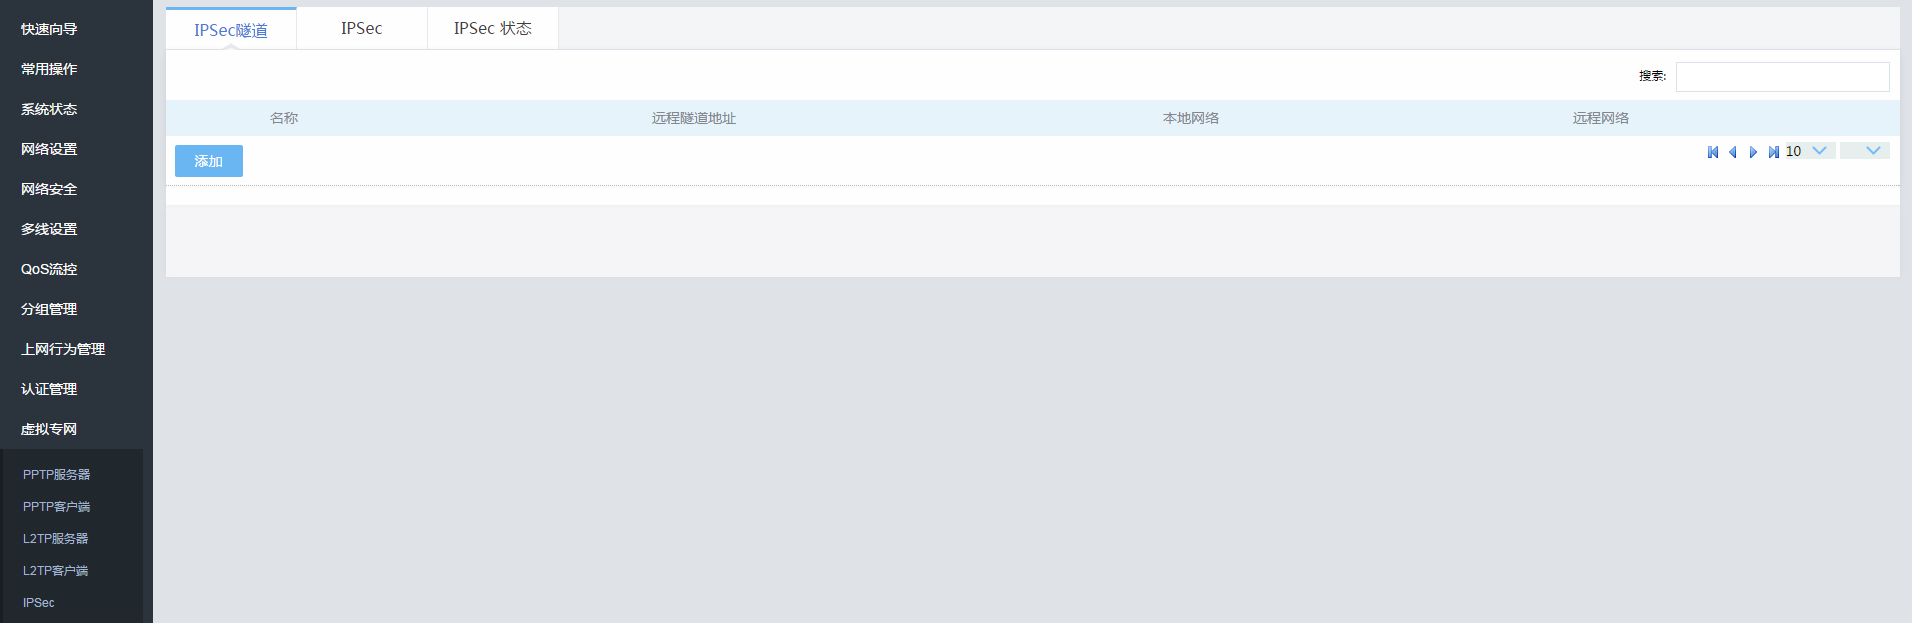
Task: Open 上网行为管理 in the sidebar
Action: 63,349
